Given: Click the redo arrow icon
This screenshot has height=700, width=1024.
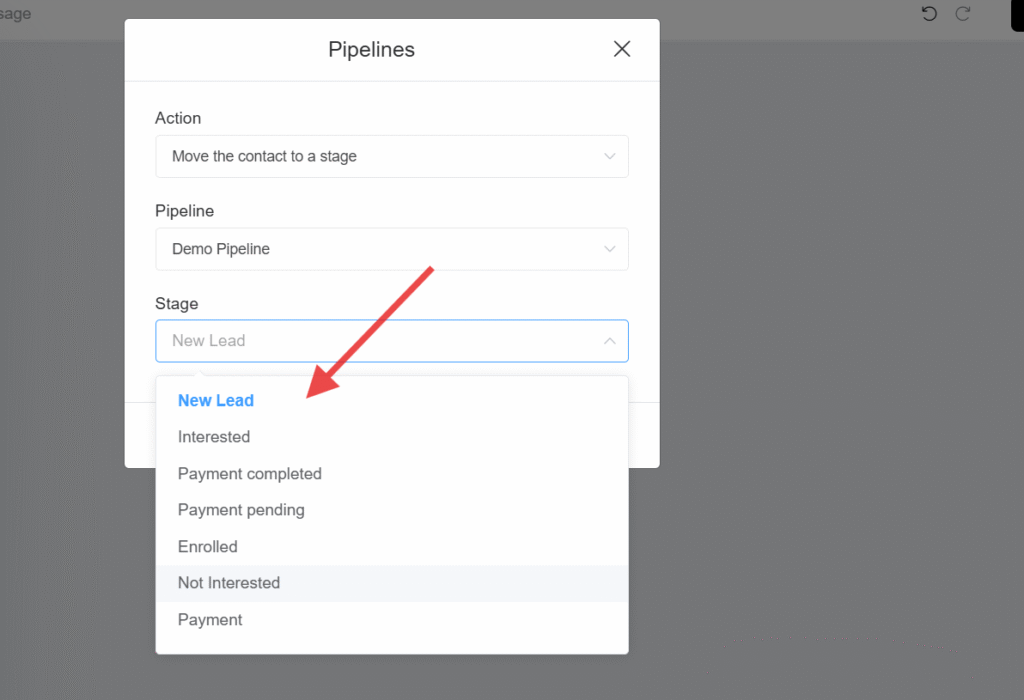Looking at the screenshot, I should coord(963,14).
